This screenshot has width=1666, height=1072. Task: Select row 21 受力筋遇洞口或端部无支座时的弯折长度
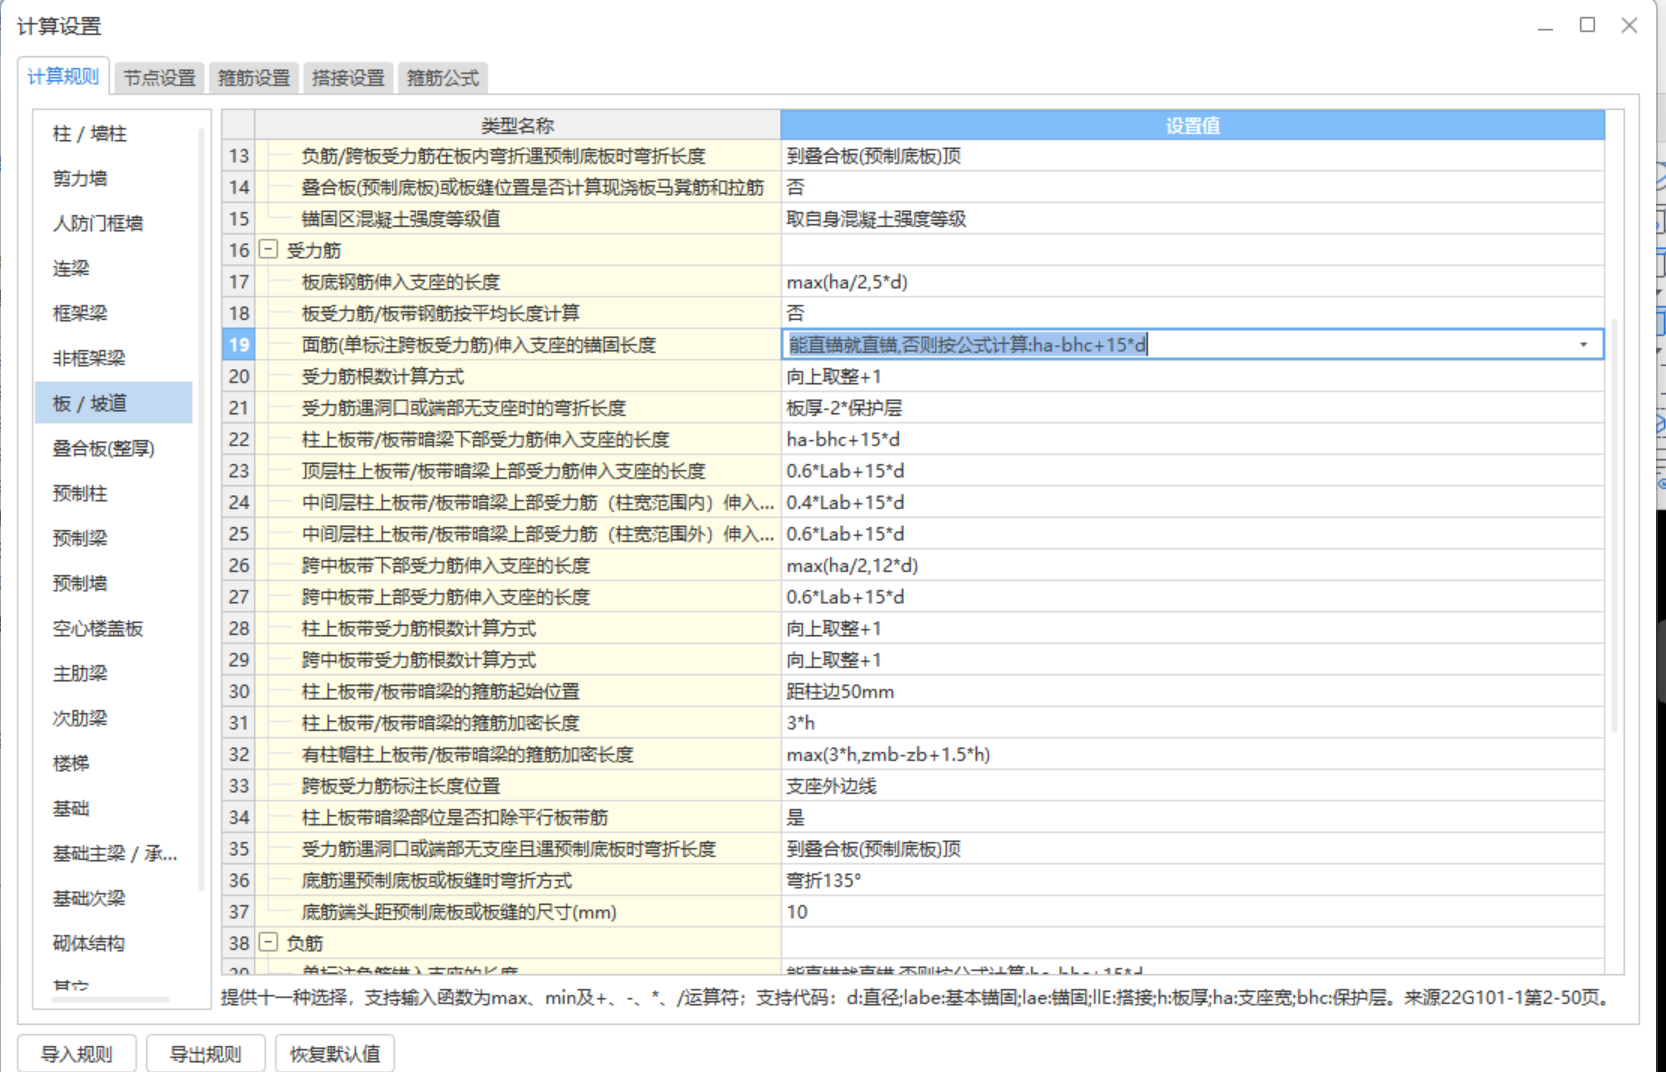[517, 408]
